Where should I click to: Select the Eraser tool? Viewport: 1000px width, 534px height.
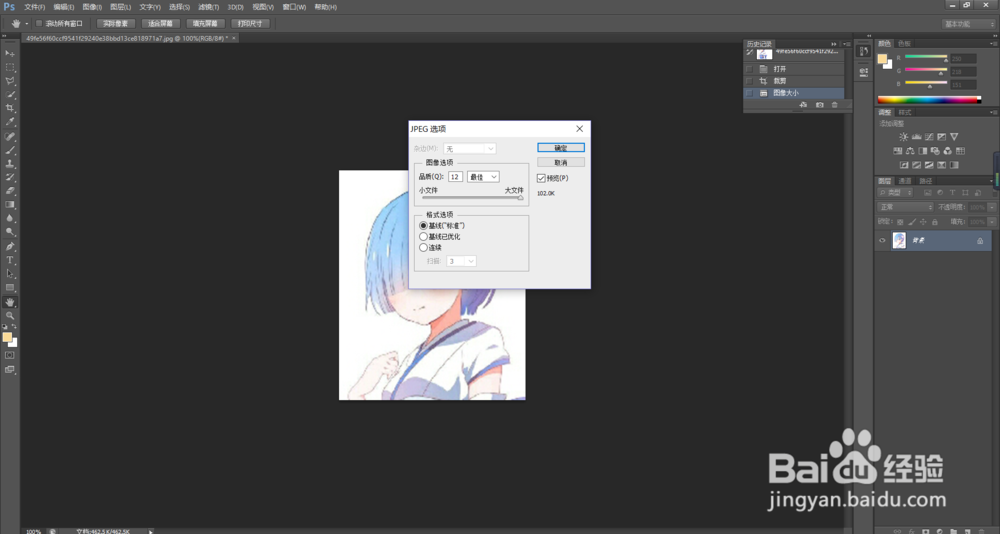tap(10, 191)
